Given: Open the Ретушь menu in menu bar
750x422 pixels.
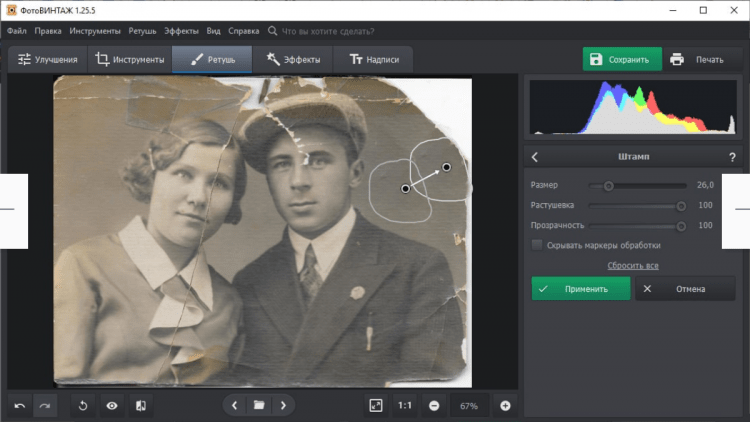Looking at the screenshot, I should [x=142, y=31].
